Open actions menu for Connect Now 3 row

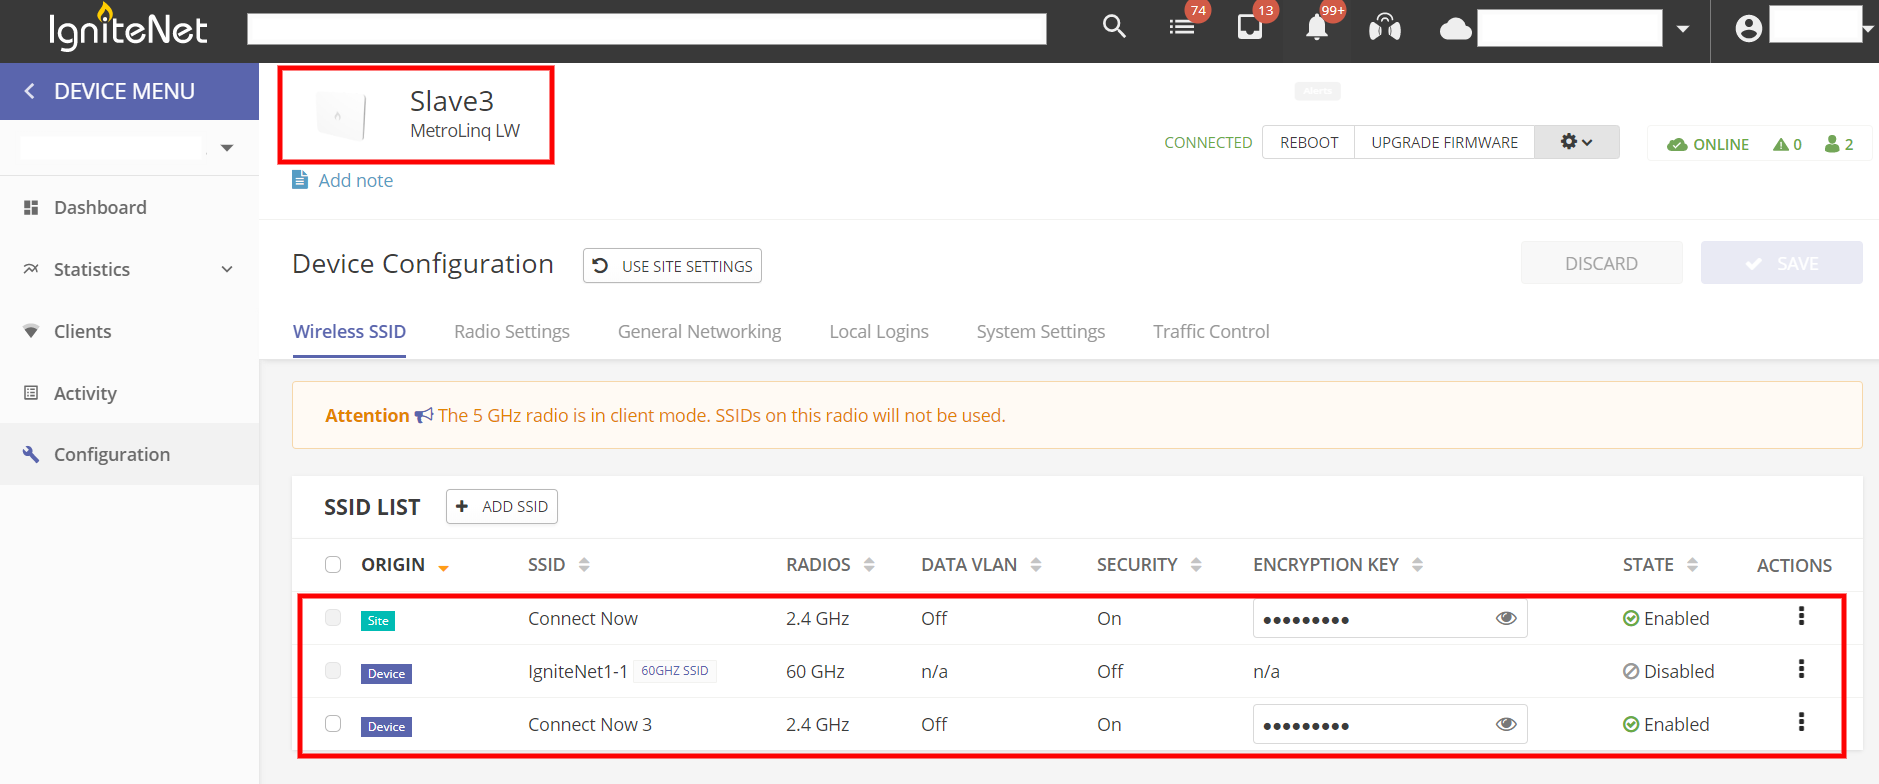(1801, 722)
